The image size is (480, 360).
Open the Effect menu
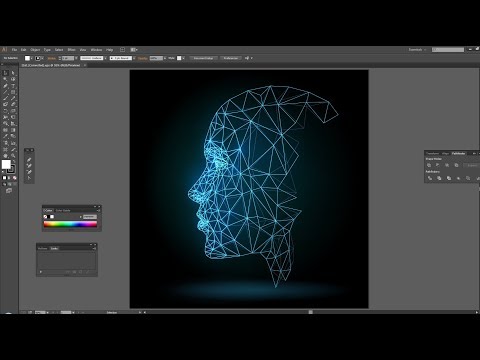coord(71,50)
